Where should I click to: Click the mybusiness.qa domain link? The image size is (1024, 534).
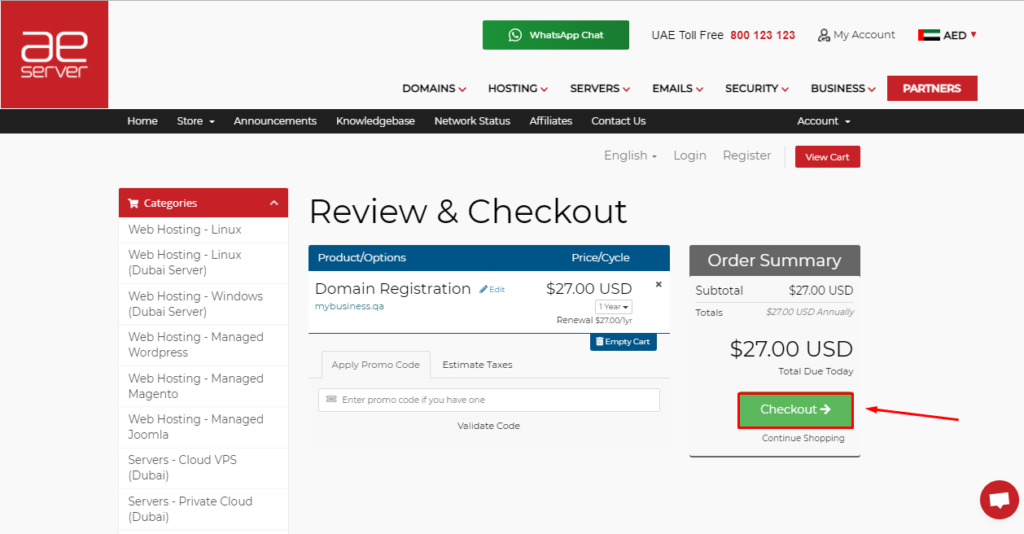pos(349,306)
